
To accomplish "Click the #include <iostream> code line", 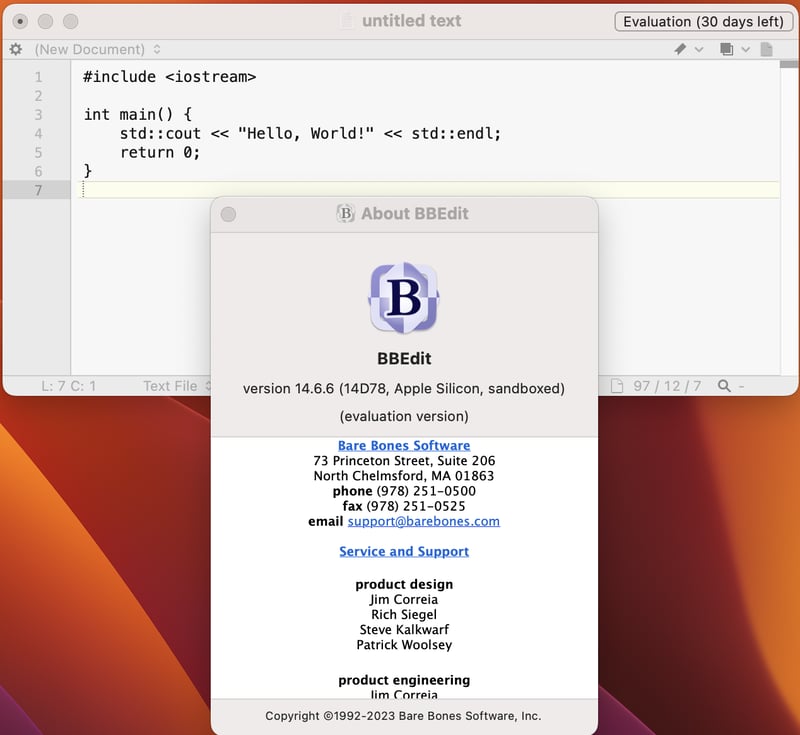I will [169, 77].
